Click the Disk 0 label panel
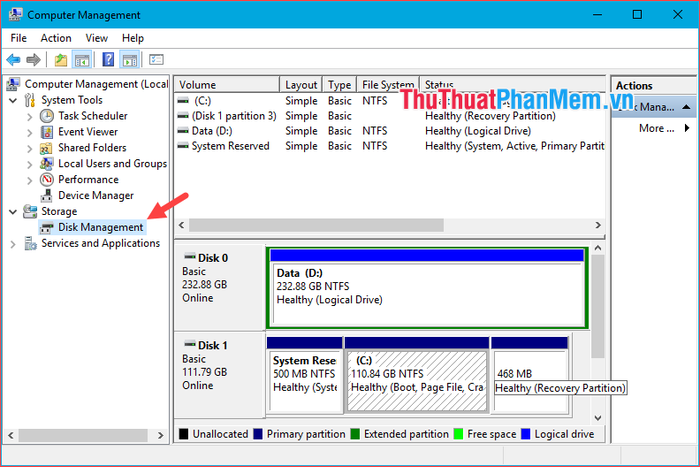Viewport: 700px width, 467px height. click(x=220, y=287)
